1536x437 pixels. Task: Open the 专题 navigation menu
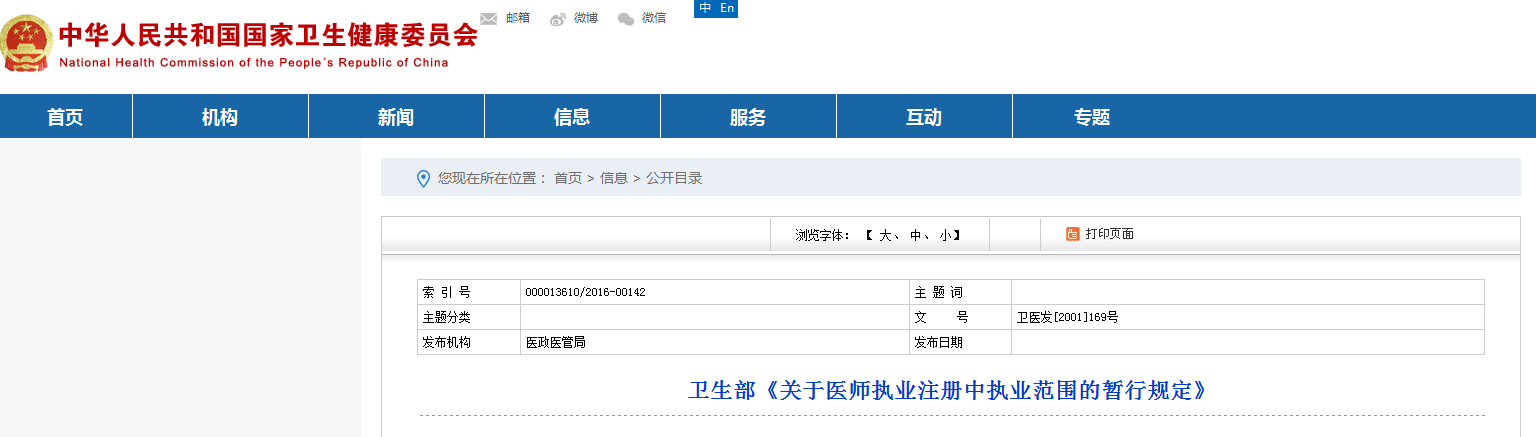coord(1092,117)
